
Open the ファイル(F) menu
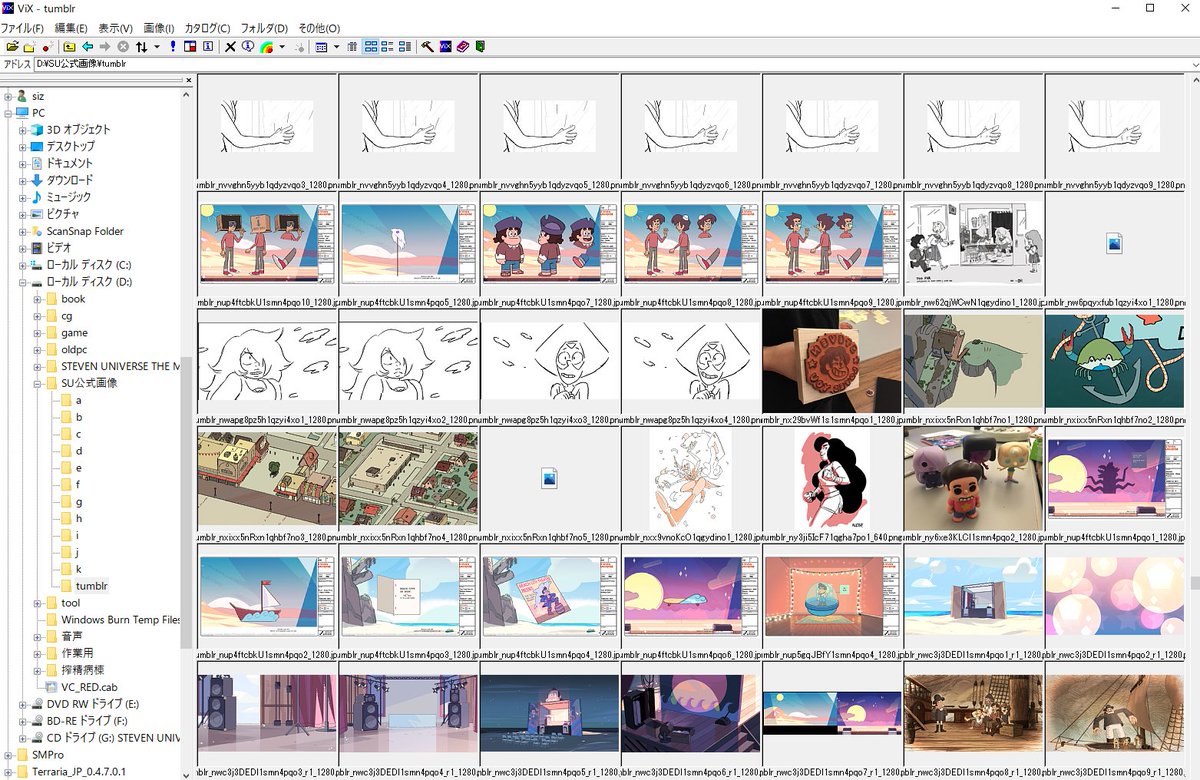22,28
